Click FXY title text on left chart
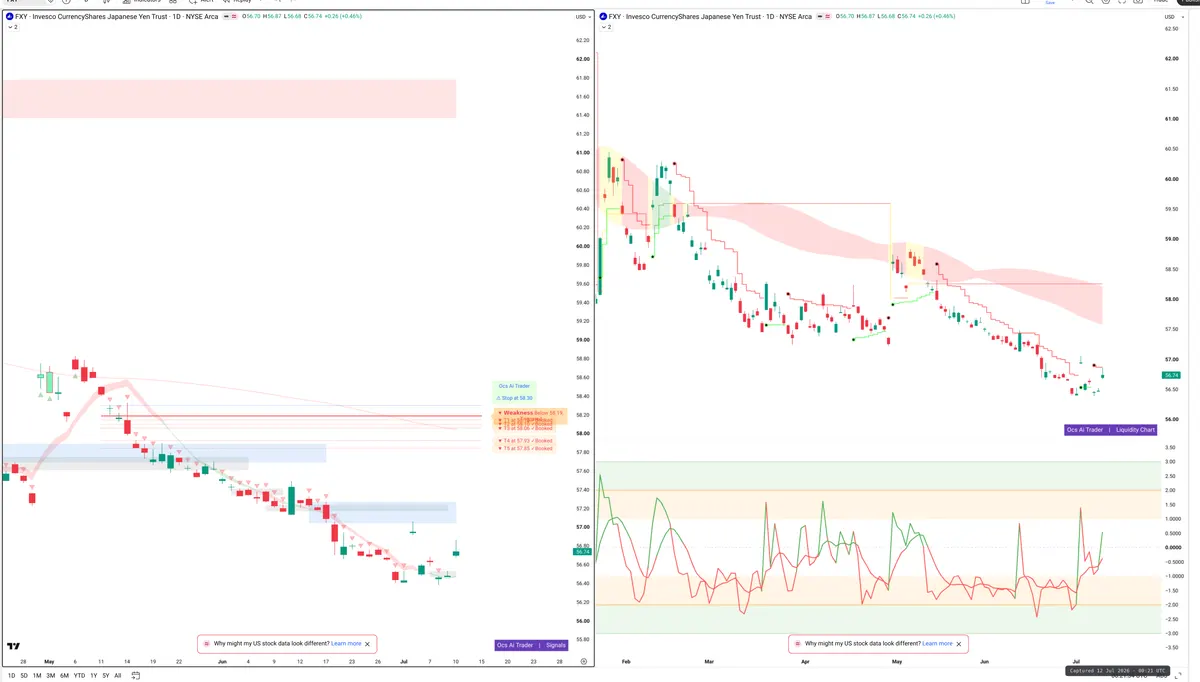The image size is (1200, 682). tap(117, 17)
